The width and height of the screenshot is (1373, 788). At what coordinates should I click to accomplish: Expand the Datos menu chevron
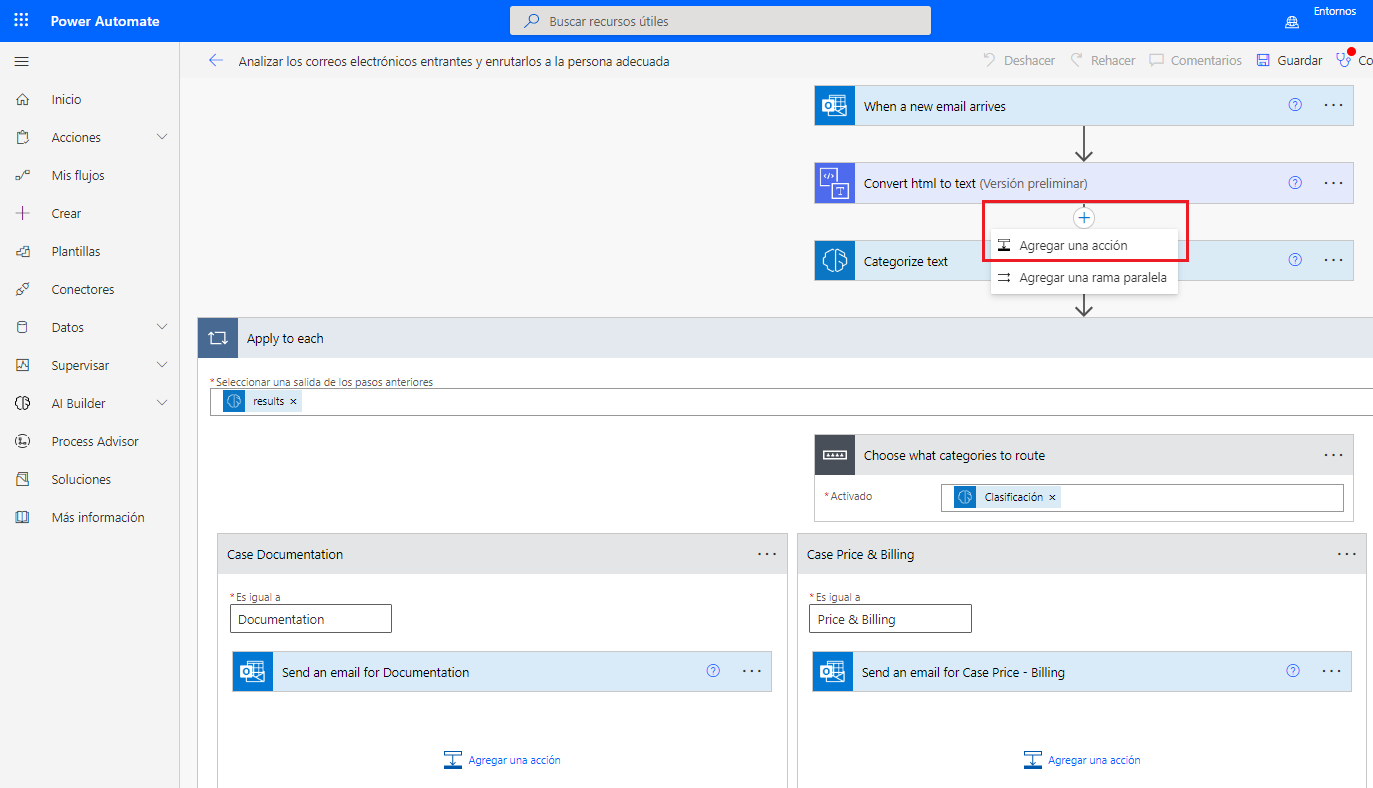tap(162, 327)
